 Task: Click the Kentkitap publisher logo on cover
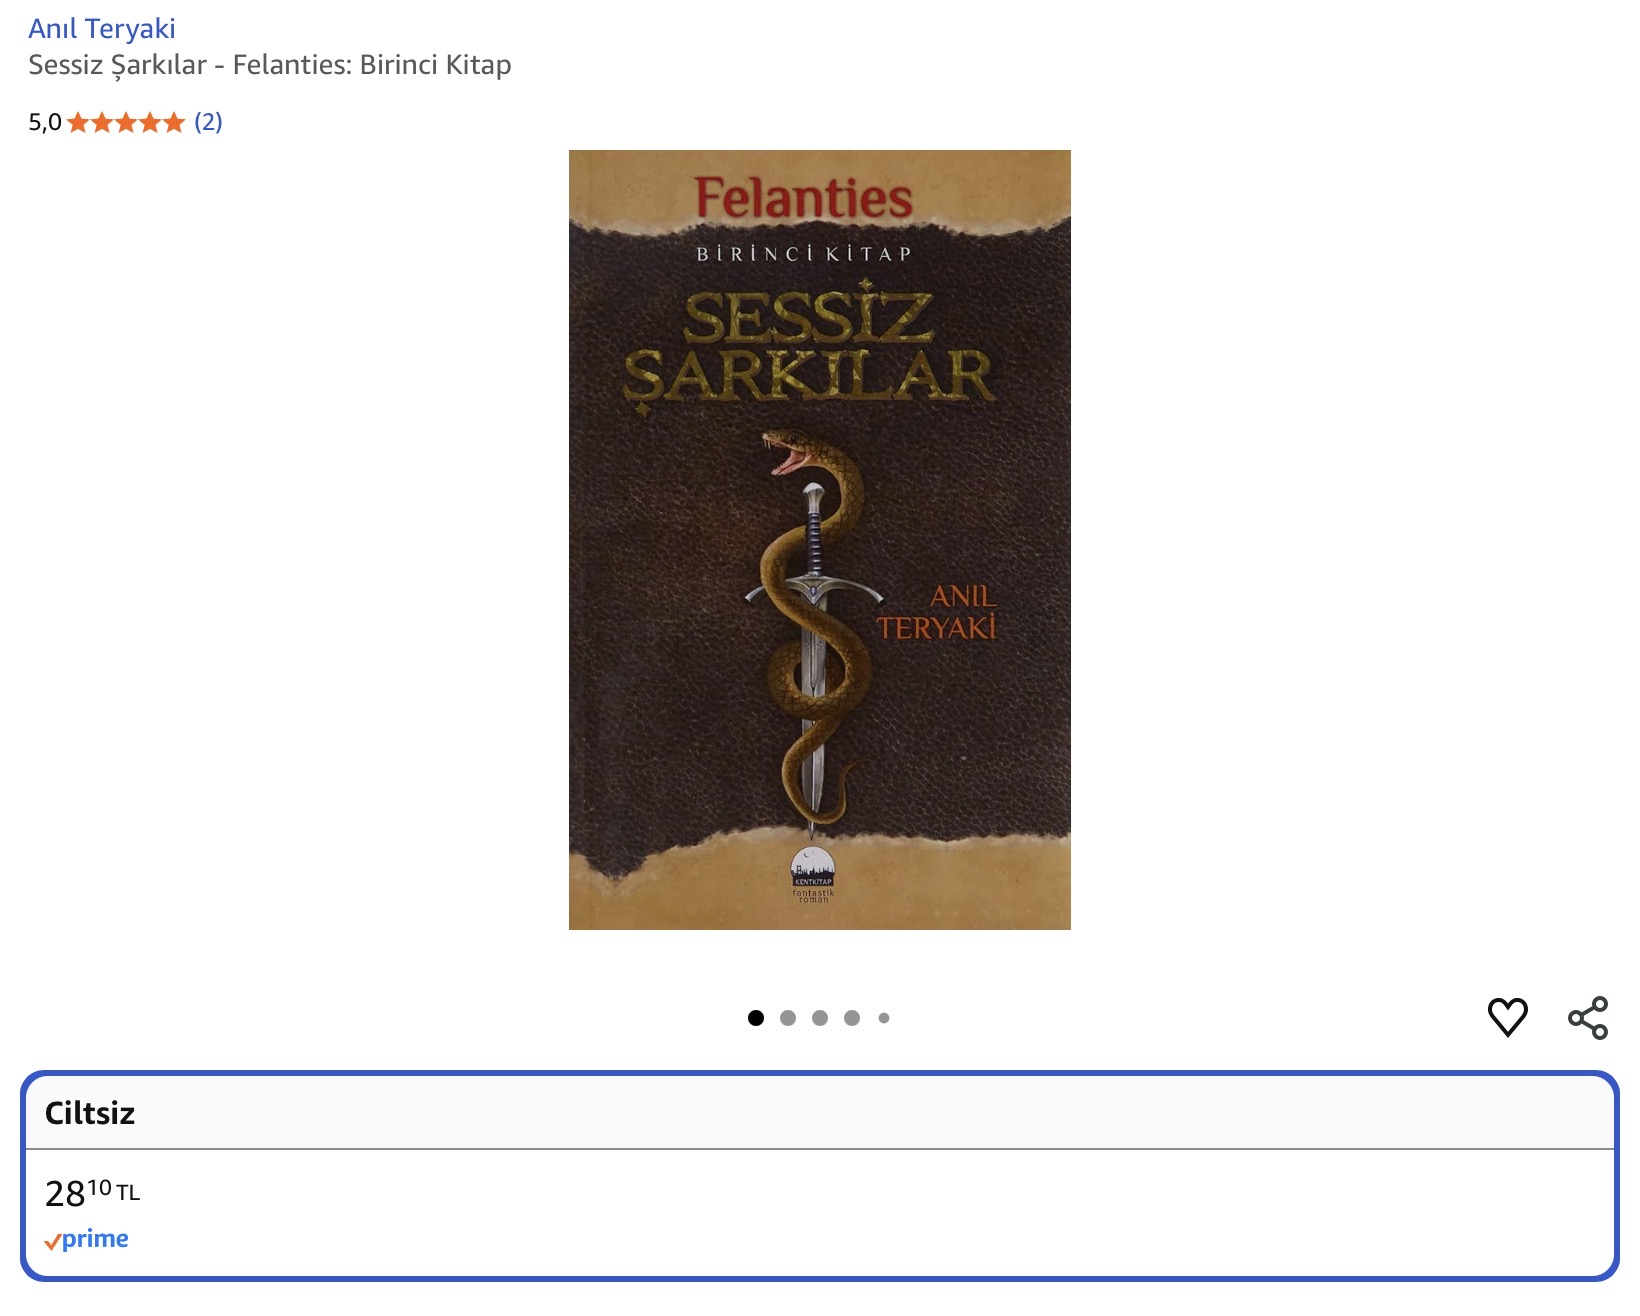[812, 874]
